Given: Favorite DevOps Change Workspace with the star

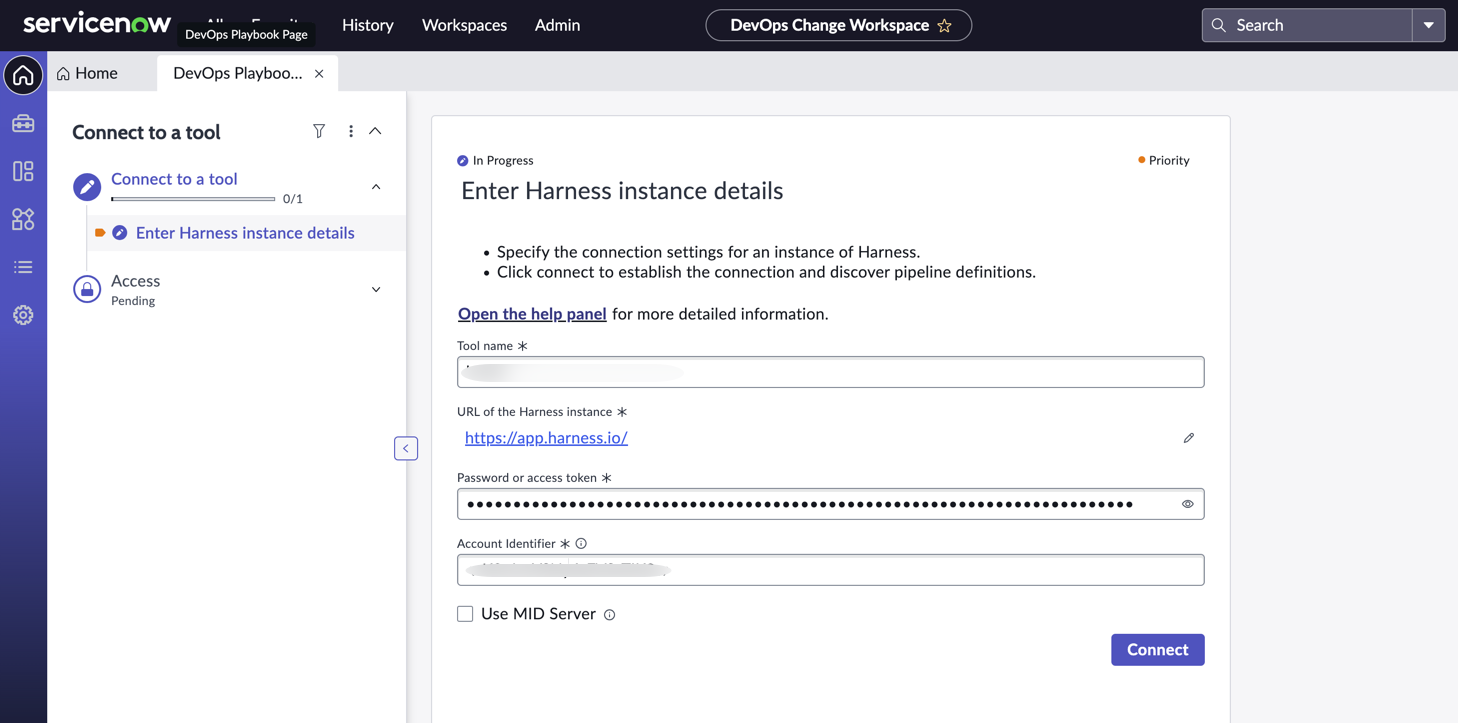Looking at the screenshot, I should (945, 25).
